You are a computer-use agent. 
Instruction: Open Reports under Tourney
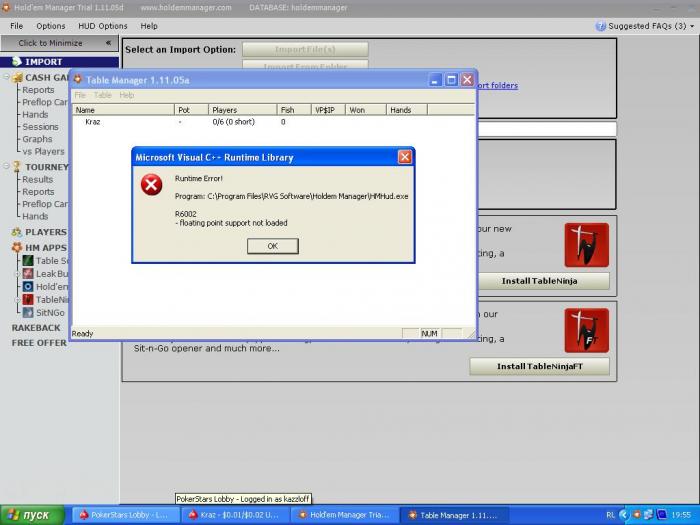tap(38, 192)
